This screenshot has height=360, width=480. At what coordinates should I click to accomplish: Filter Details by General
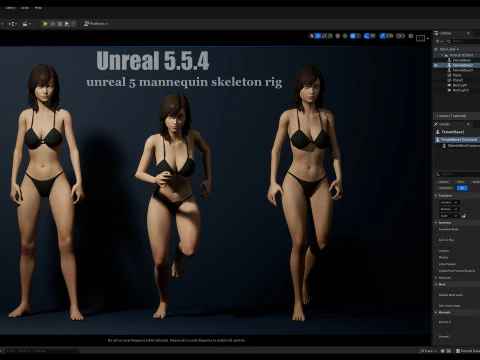pos(444,182)
